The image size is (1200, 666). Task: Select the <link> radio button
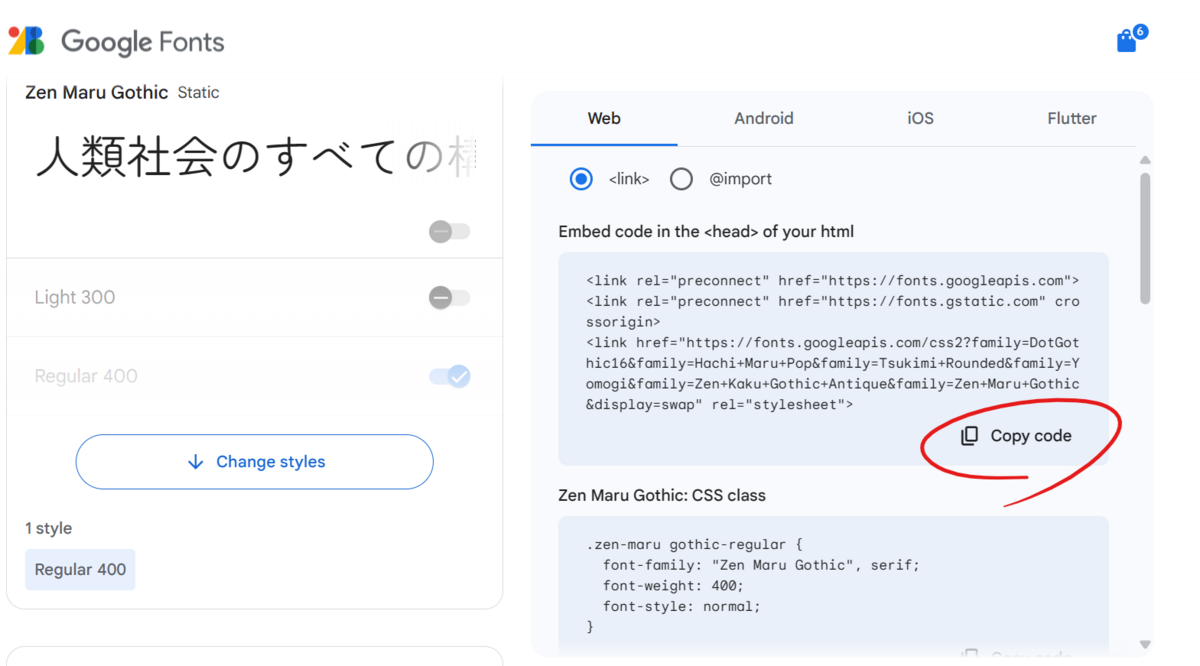581,179
